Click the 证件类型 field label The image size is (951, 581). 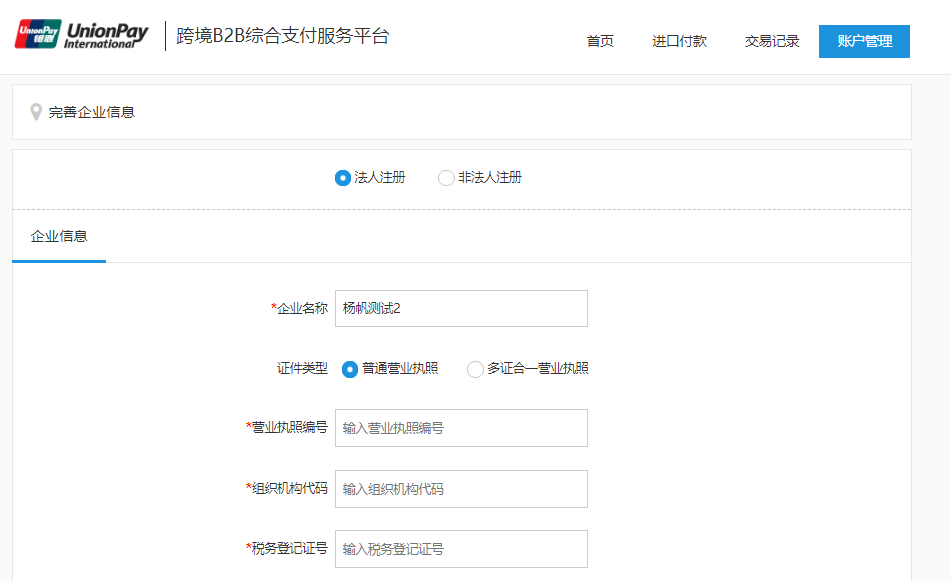(x=302, y=368)
